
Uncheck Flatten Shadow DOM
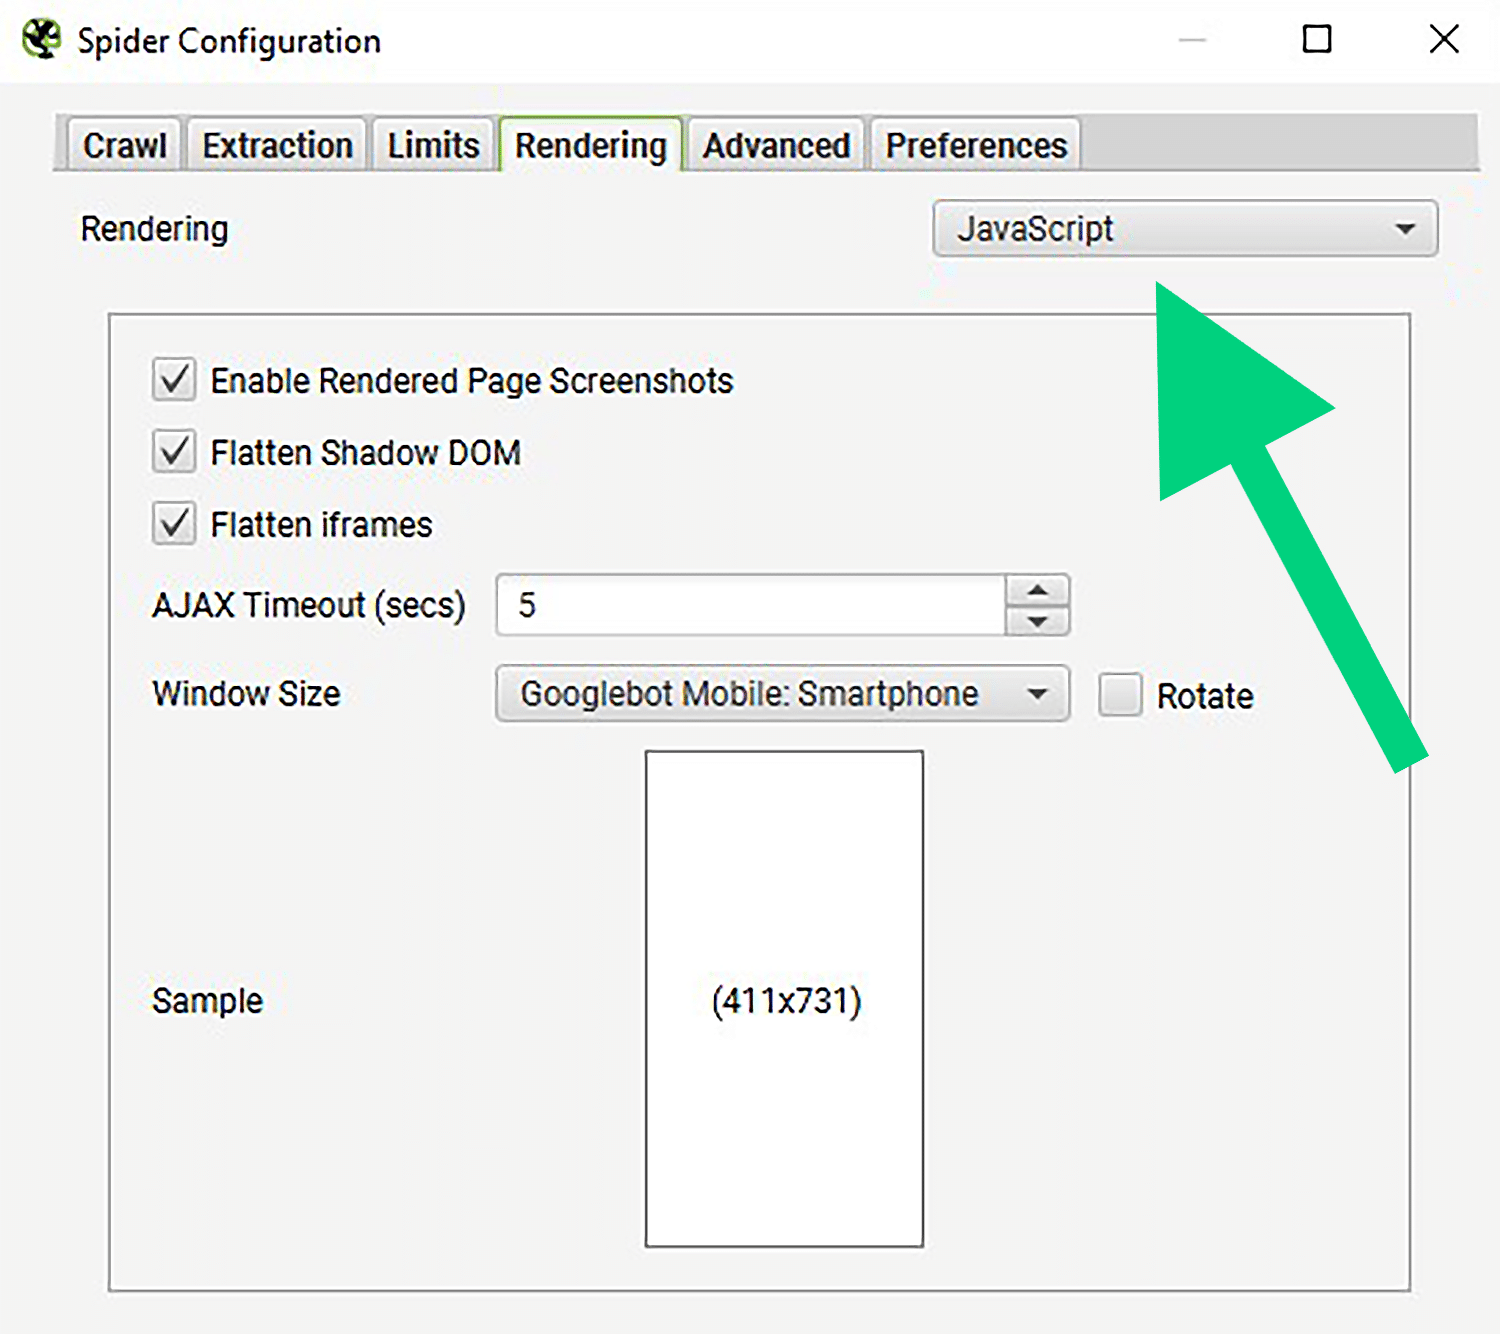pos(174,452)
